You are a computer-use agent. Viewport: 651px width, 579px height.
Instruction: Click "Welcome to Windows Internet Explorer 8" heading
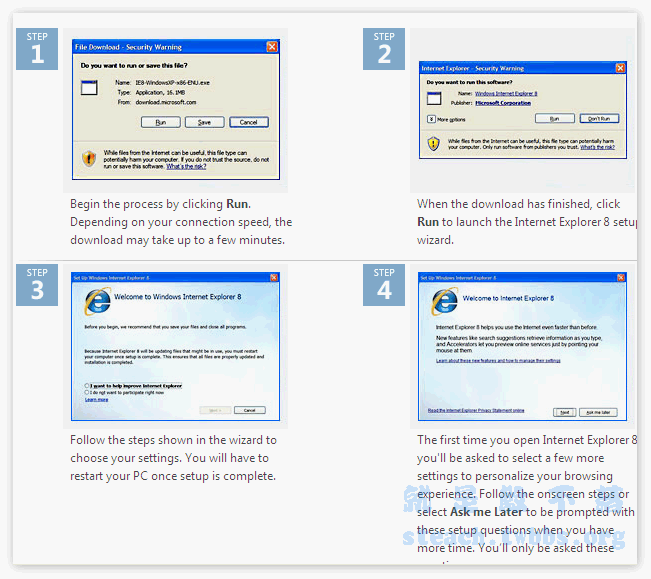(x=178, y=297)
